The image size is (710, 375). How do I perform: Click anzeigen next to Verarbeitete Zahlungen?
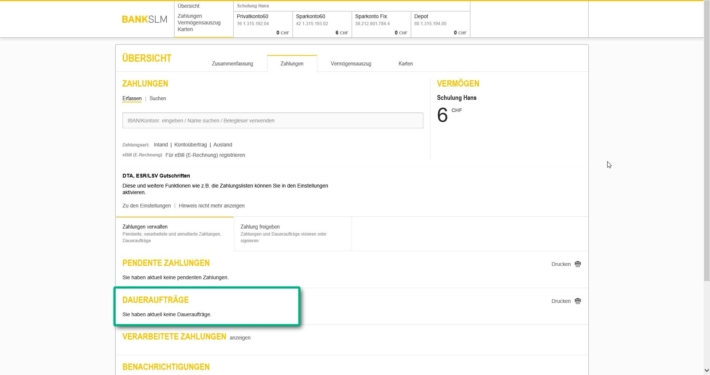coord(240,338)
